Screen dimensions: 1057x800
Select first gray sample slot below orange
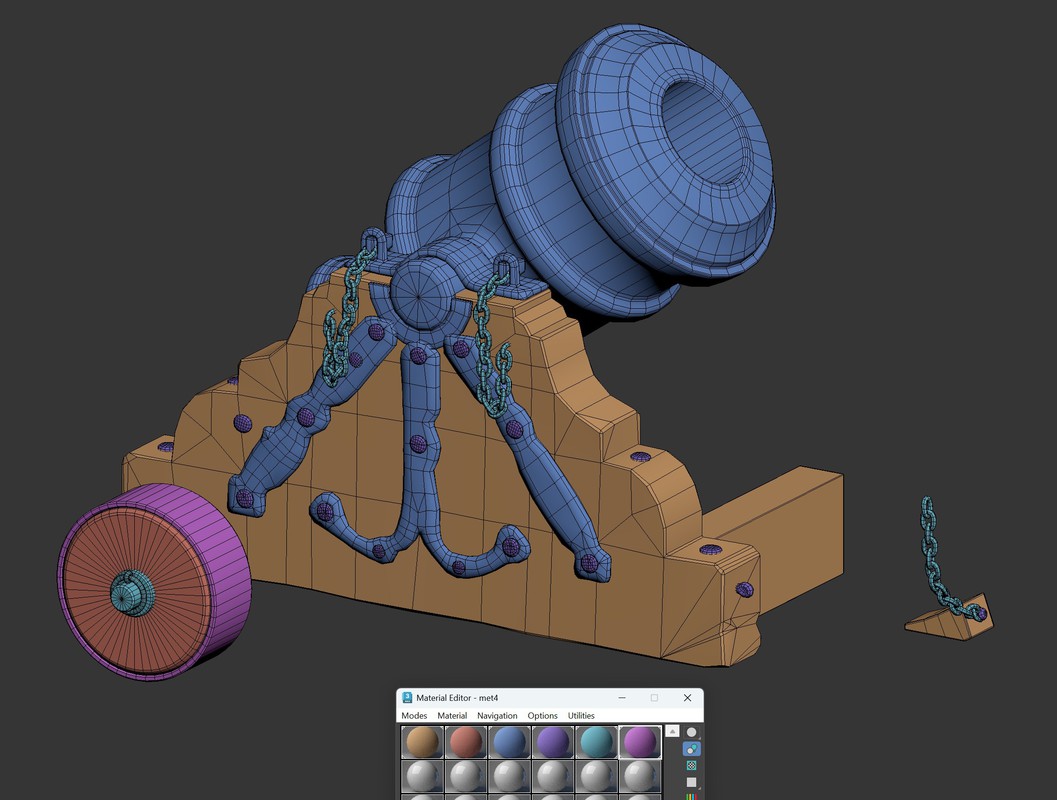[x=422, y=776]
